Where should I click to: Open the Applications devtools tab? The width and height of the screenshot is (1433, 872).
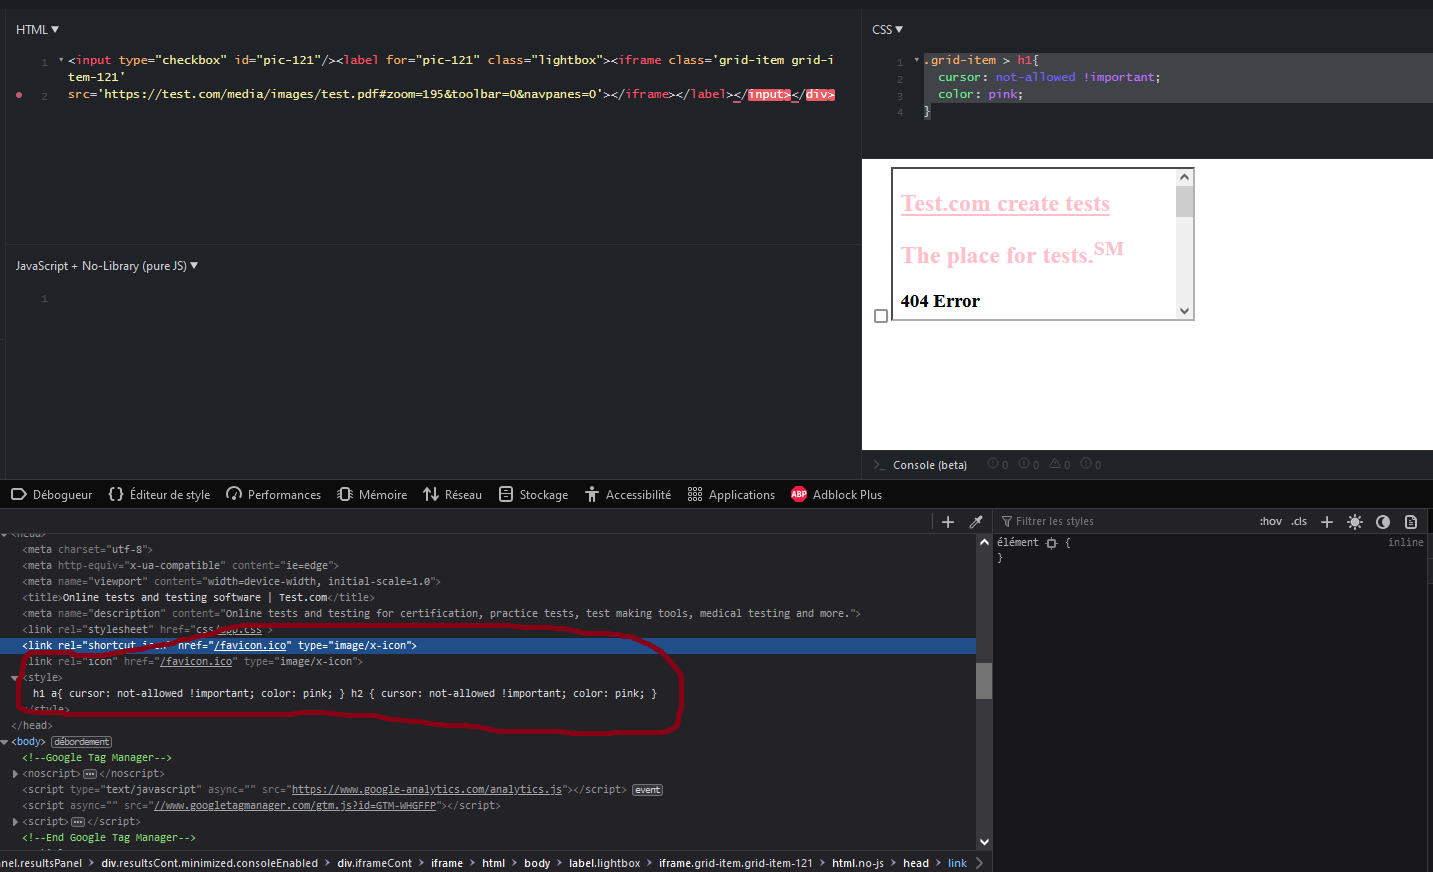[x=731, y=494]
